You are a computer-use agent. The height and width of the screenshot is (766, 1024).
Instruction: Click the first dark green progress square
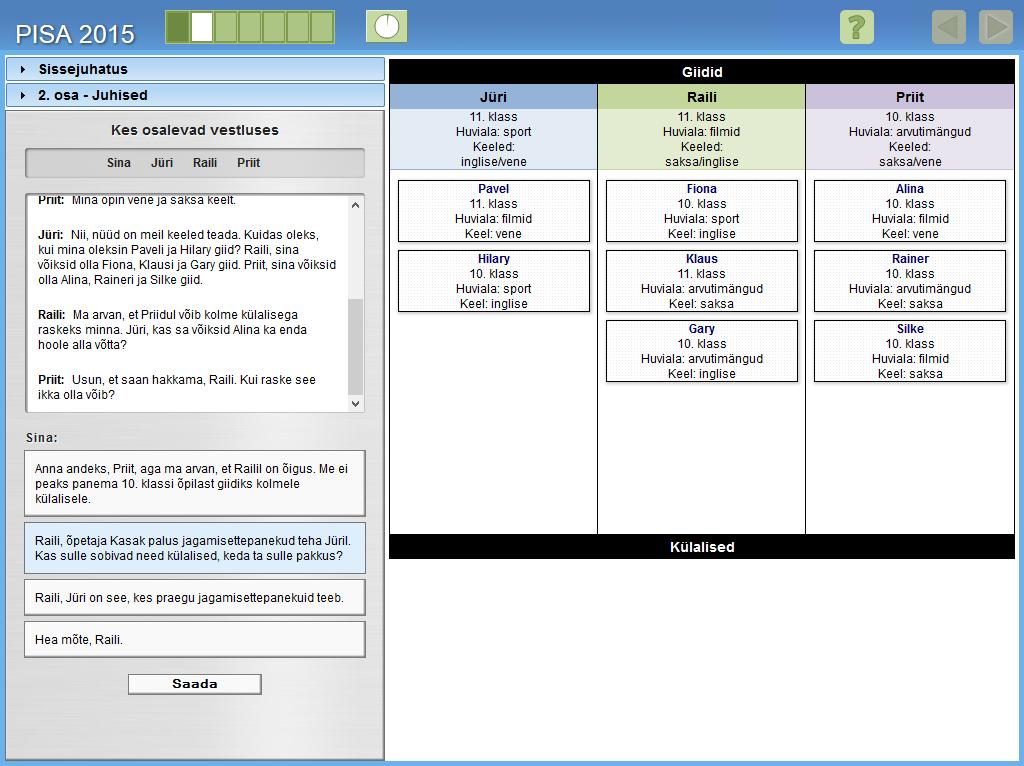click(x=178, y=27)
